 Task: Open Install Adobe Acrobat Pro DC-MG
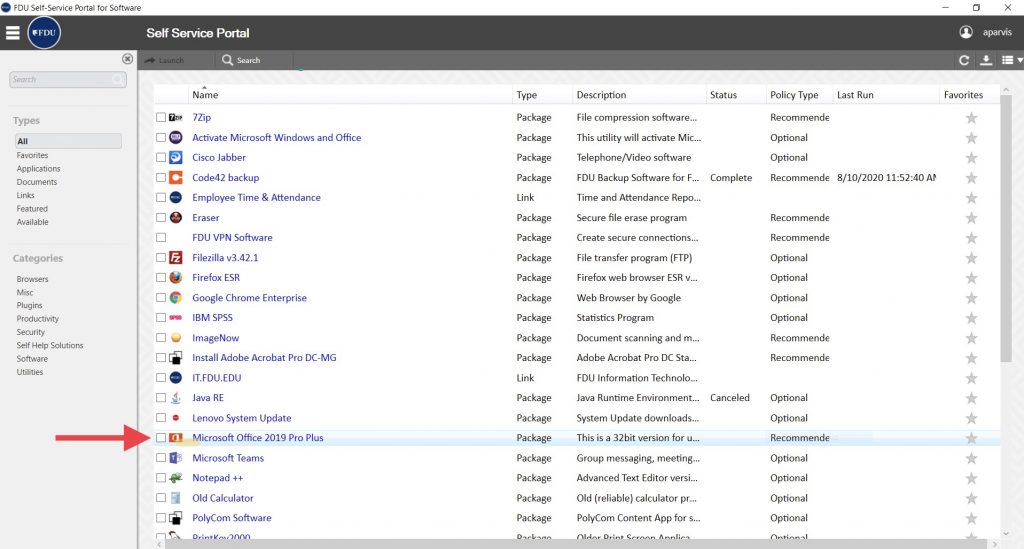(x=264, y=358)
